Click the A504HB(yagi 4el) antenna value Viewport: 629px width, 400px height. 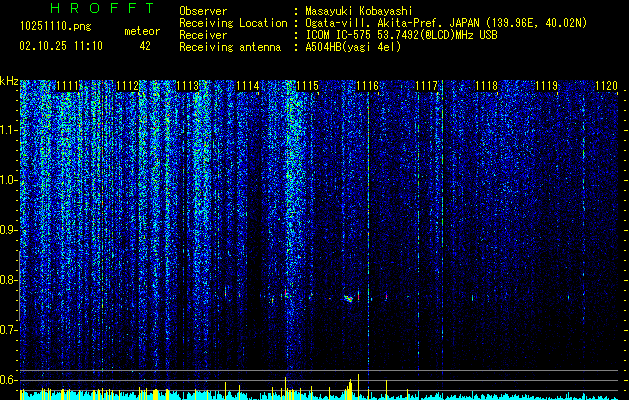pyautogui.click(x=353, y=47)
